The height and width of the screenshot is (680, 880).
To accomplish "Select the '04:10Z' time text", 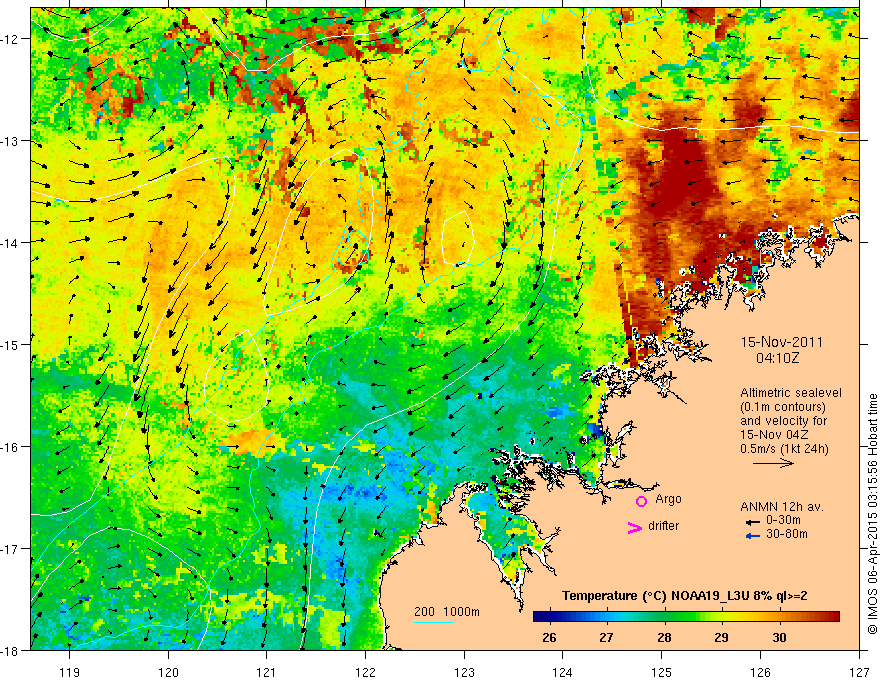I will coord(777,358).
